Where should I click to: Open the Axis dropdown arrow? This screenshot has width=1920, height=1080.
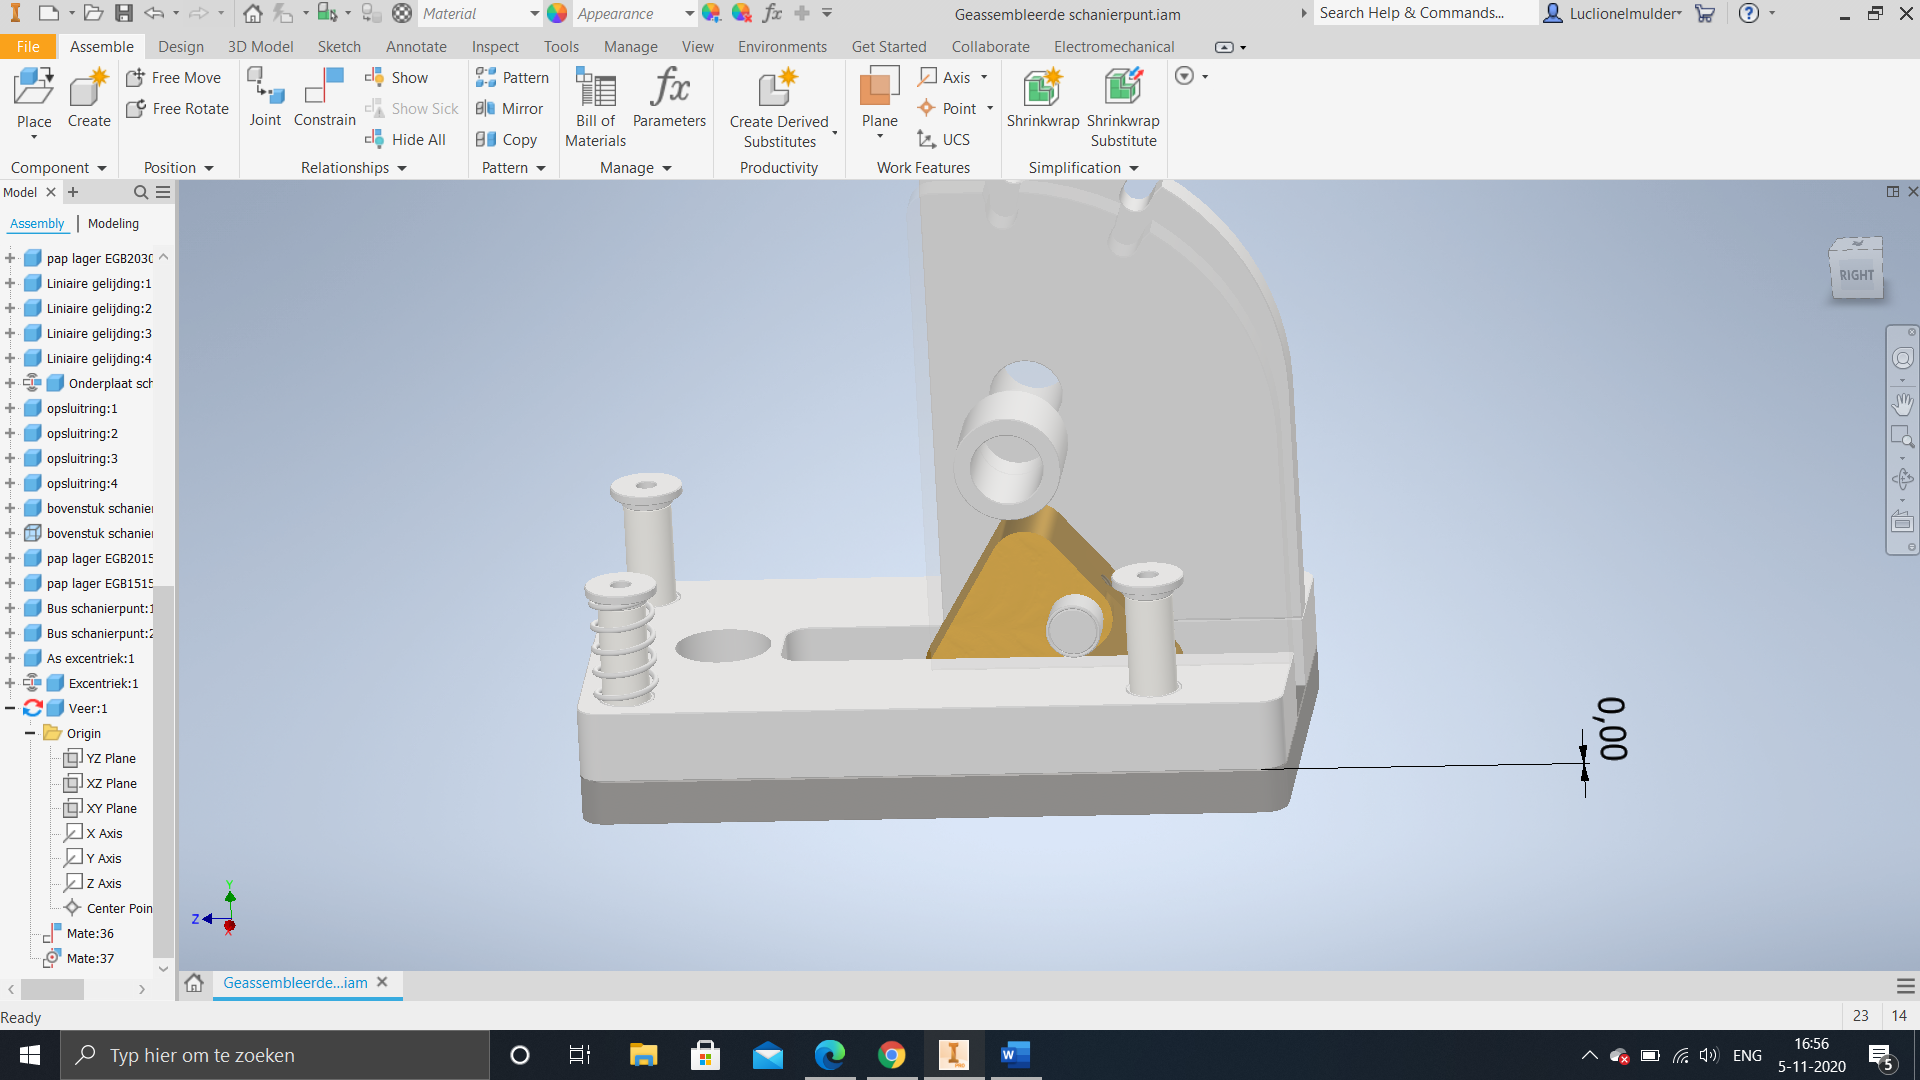tap(984, 77)
